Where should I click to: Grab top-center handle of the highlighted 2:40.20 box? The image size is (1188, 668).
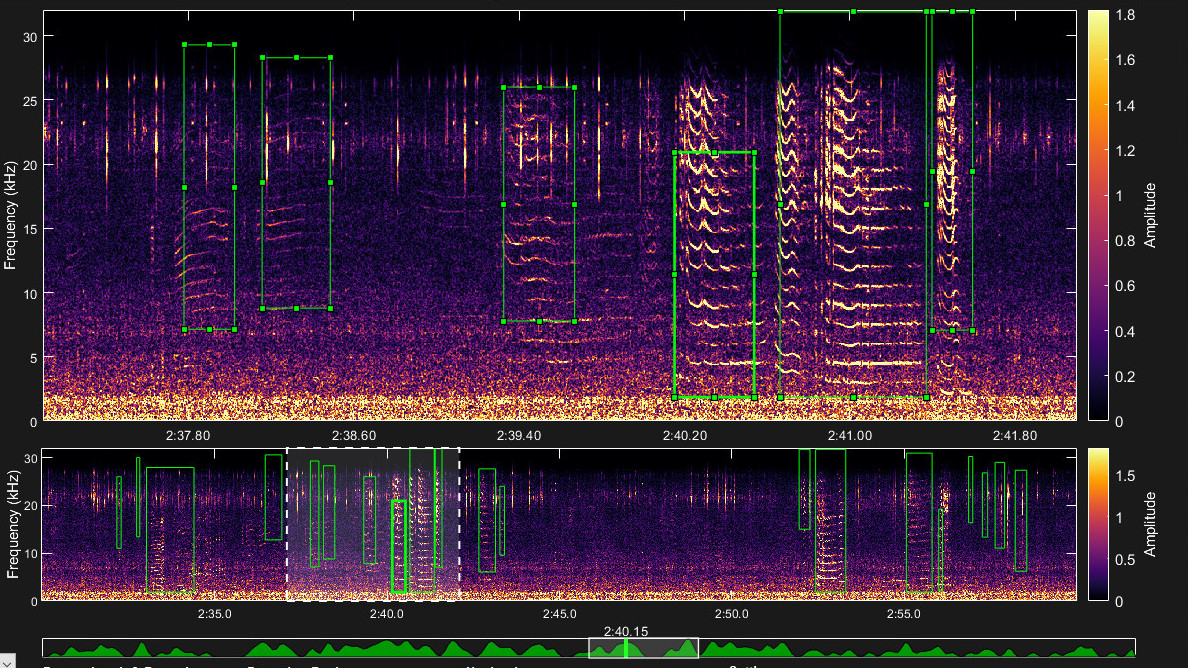pyautogui.click(x=715, y=152)
